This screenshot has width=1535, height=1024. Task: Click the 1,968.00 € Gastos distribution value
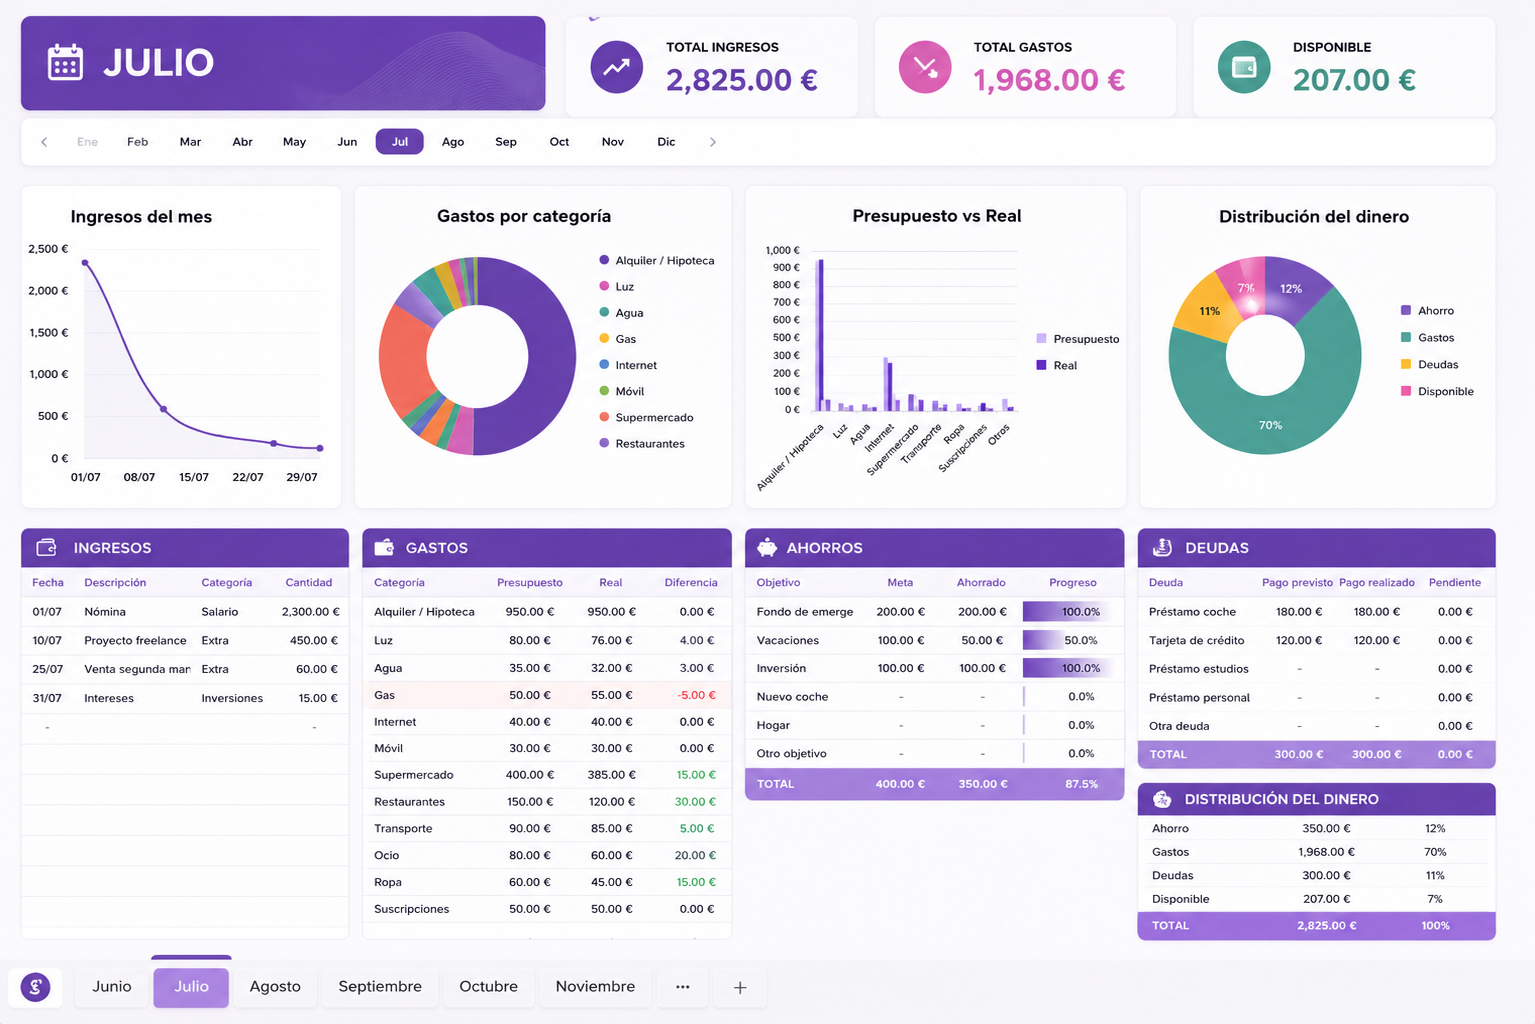click(x=1327, y=852)
